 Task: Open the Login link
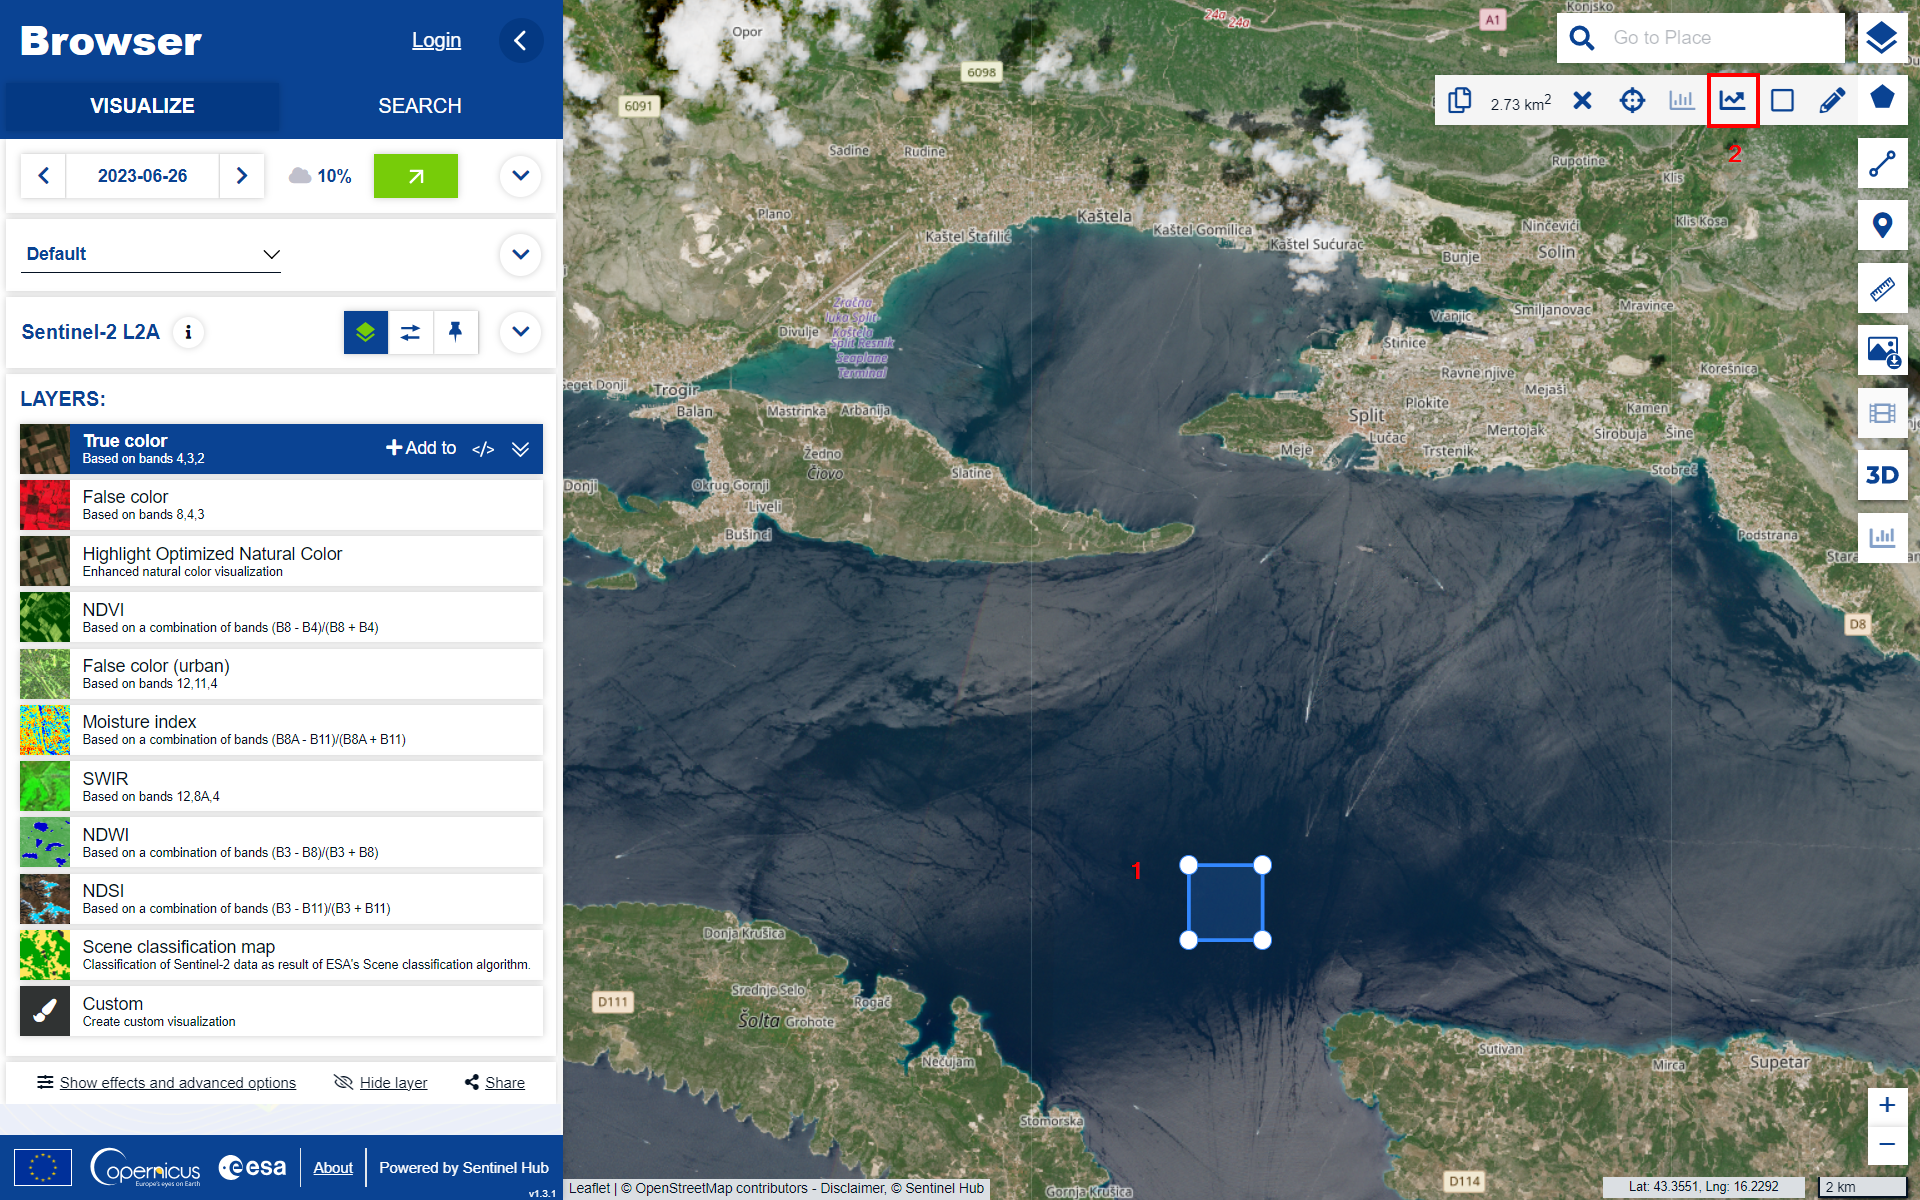click(436, 40)
